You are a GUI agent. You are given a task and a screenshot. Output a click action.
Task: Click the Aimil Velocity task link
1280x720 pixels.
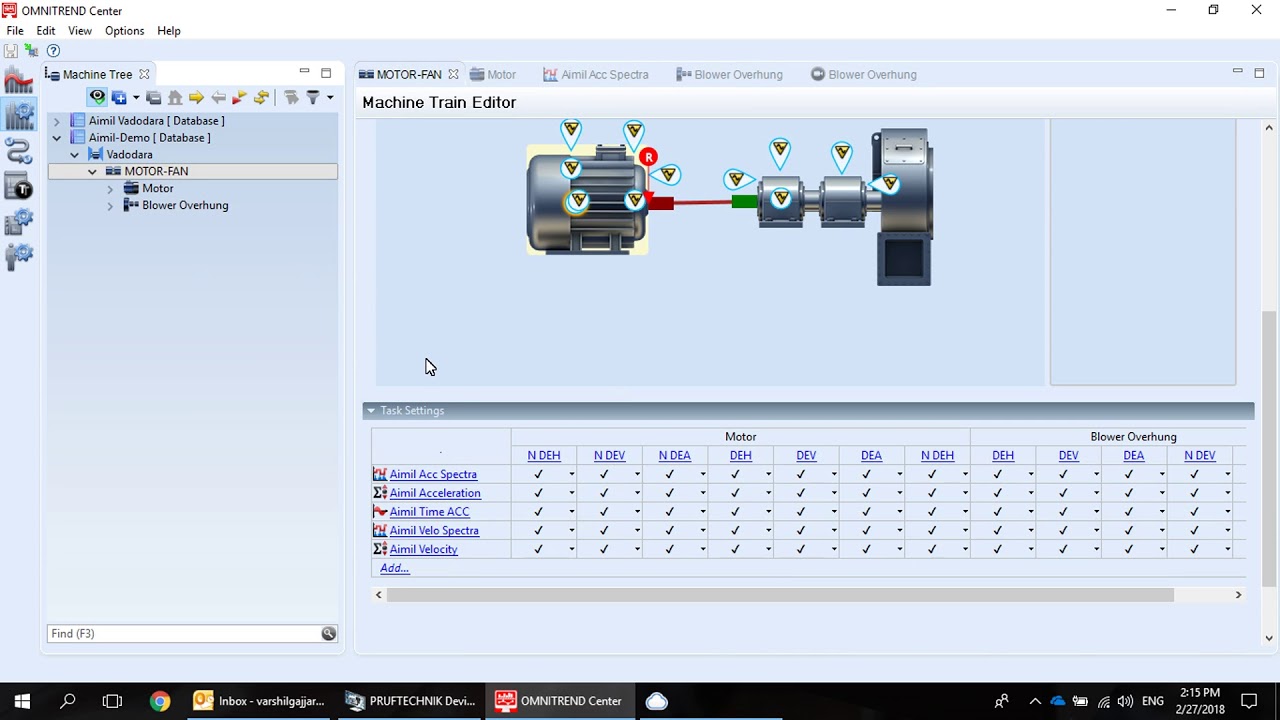coord(424,549)
